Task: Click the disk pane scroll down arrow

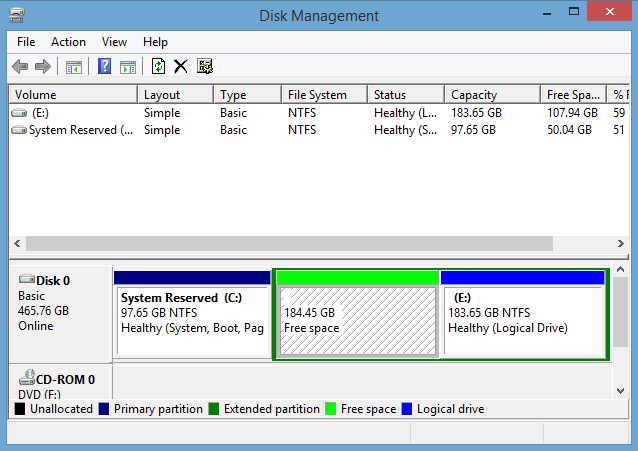Action: pyautogui.click(x=621, y=391)
